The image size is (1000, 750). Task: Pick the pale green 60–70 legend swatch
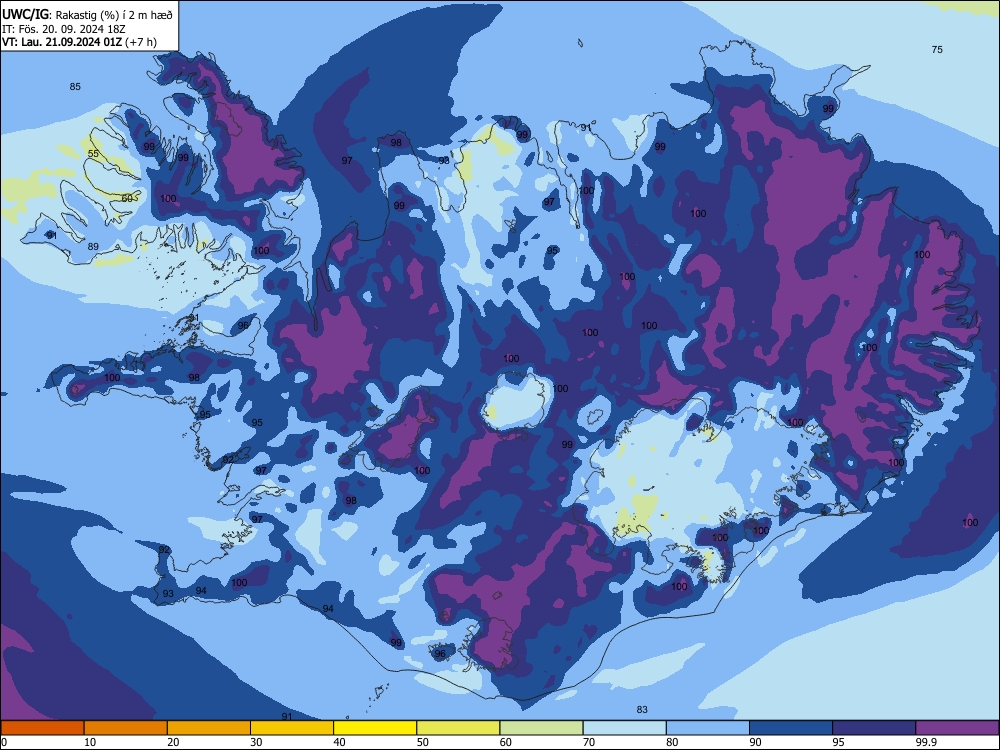click(x=541, y=728)
